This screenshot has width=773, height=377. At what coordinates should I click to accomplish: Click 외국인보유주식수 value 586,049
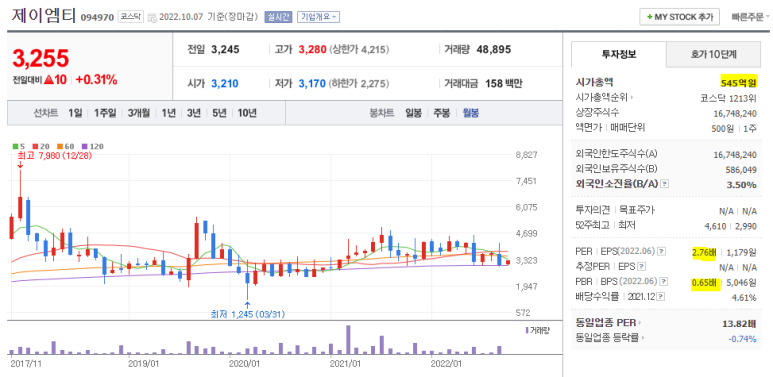[x=741, y=170]
